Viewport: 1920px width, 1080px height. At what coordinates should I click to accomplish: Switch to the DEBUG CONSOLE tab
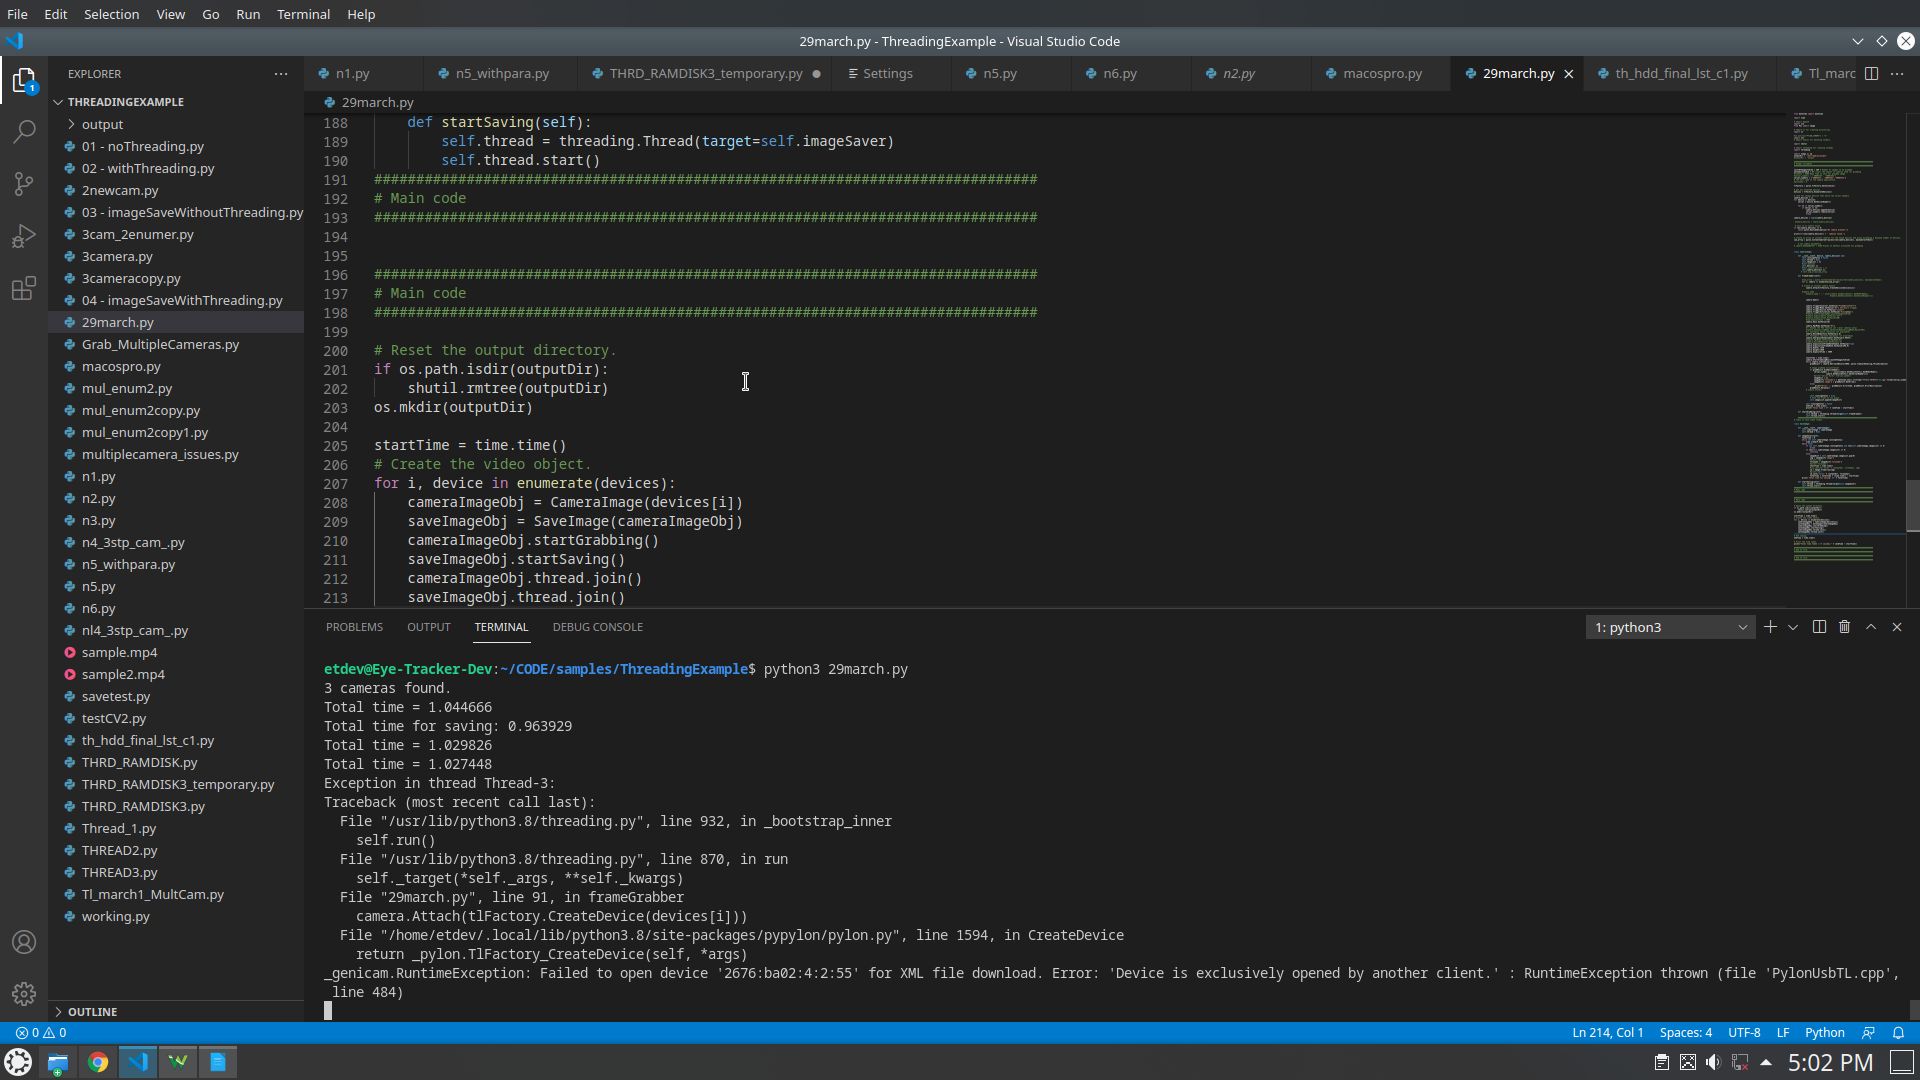tap(597, 627)
